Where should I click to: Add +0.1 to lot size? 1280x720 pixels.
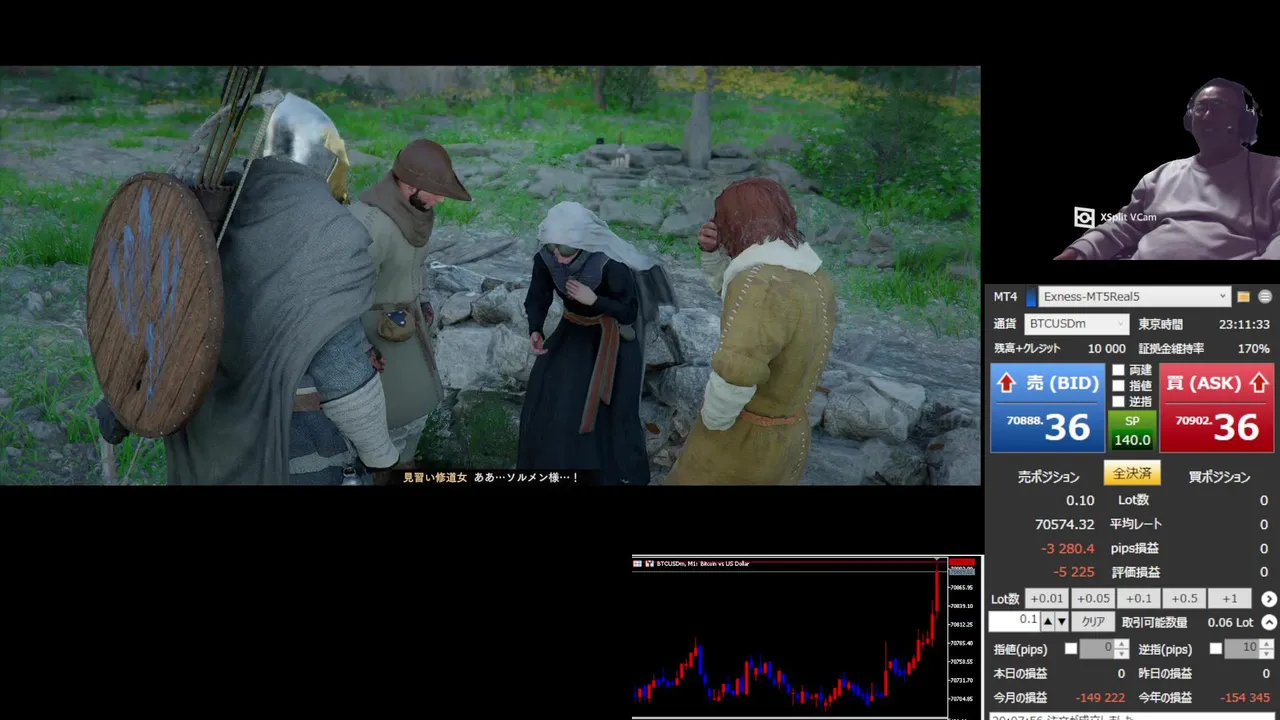(1138, 599)
